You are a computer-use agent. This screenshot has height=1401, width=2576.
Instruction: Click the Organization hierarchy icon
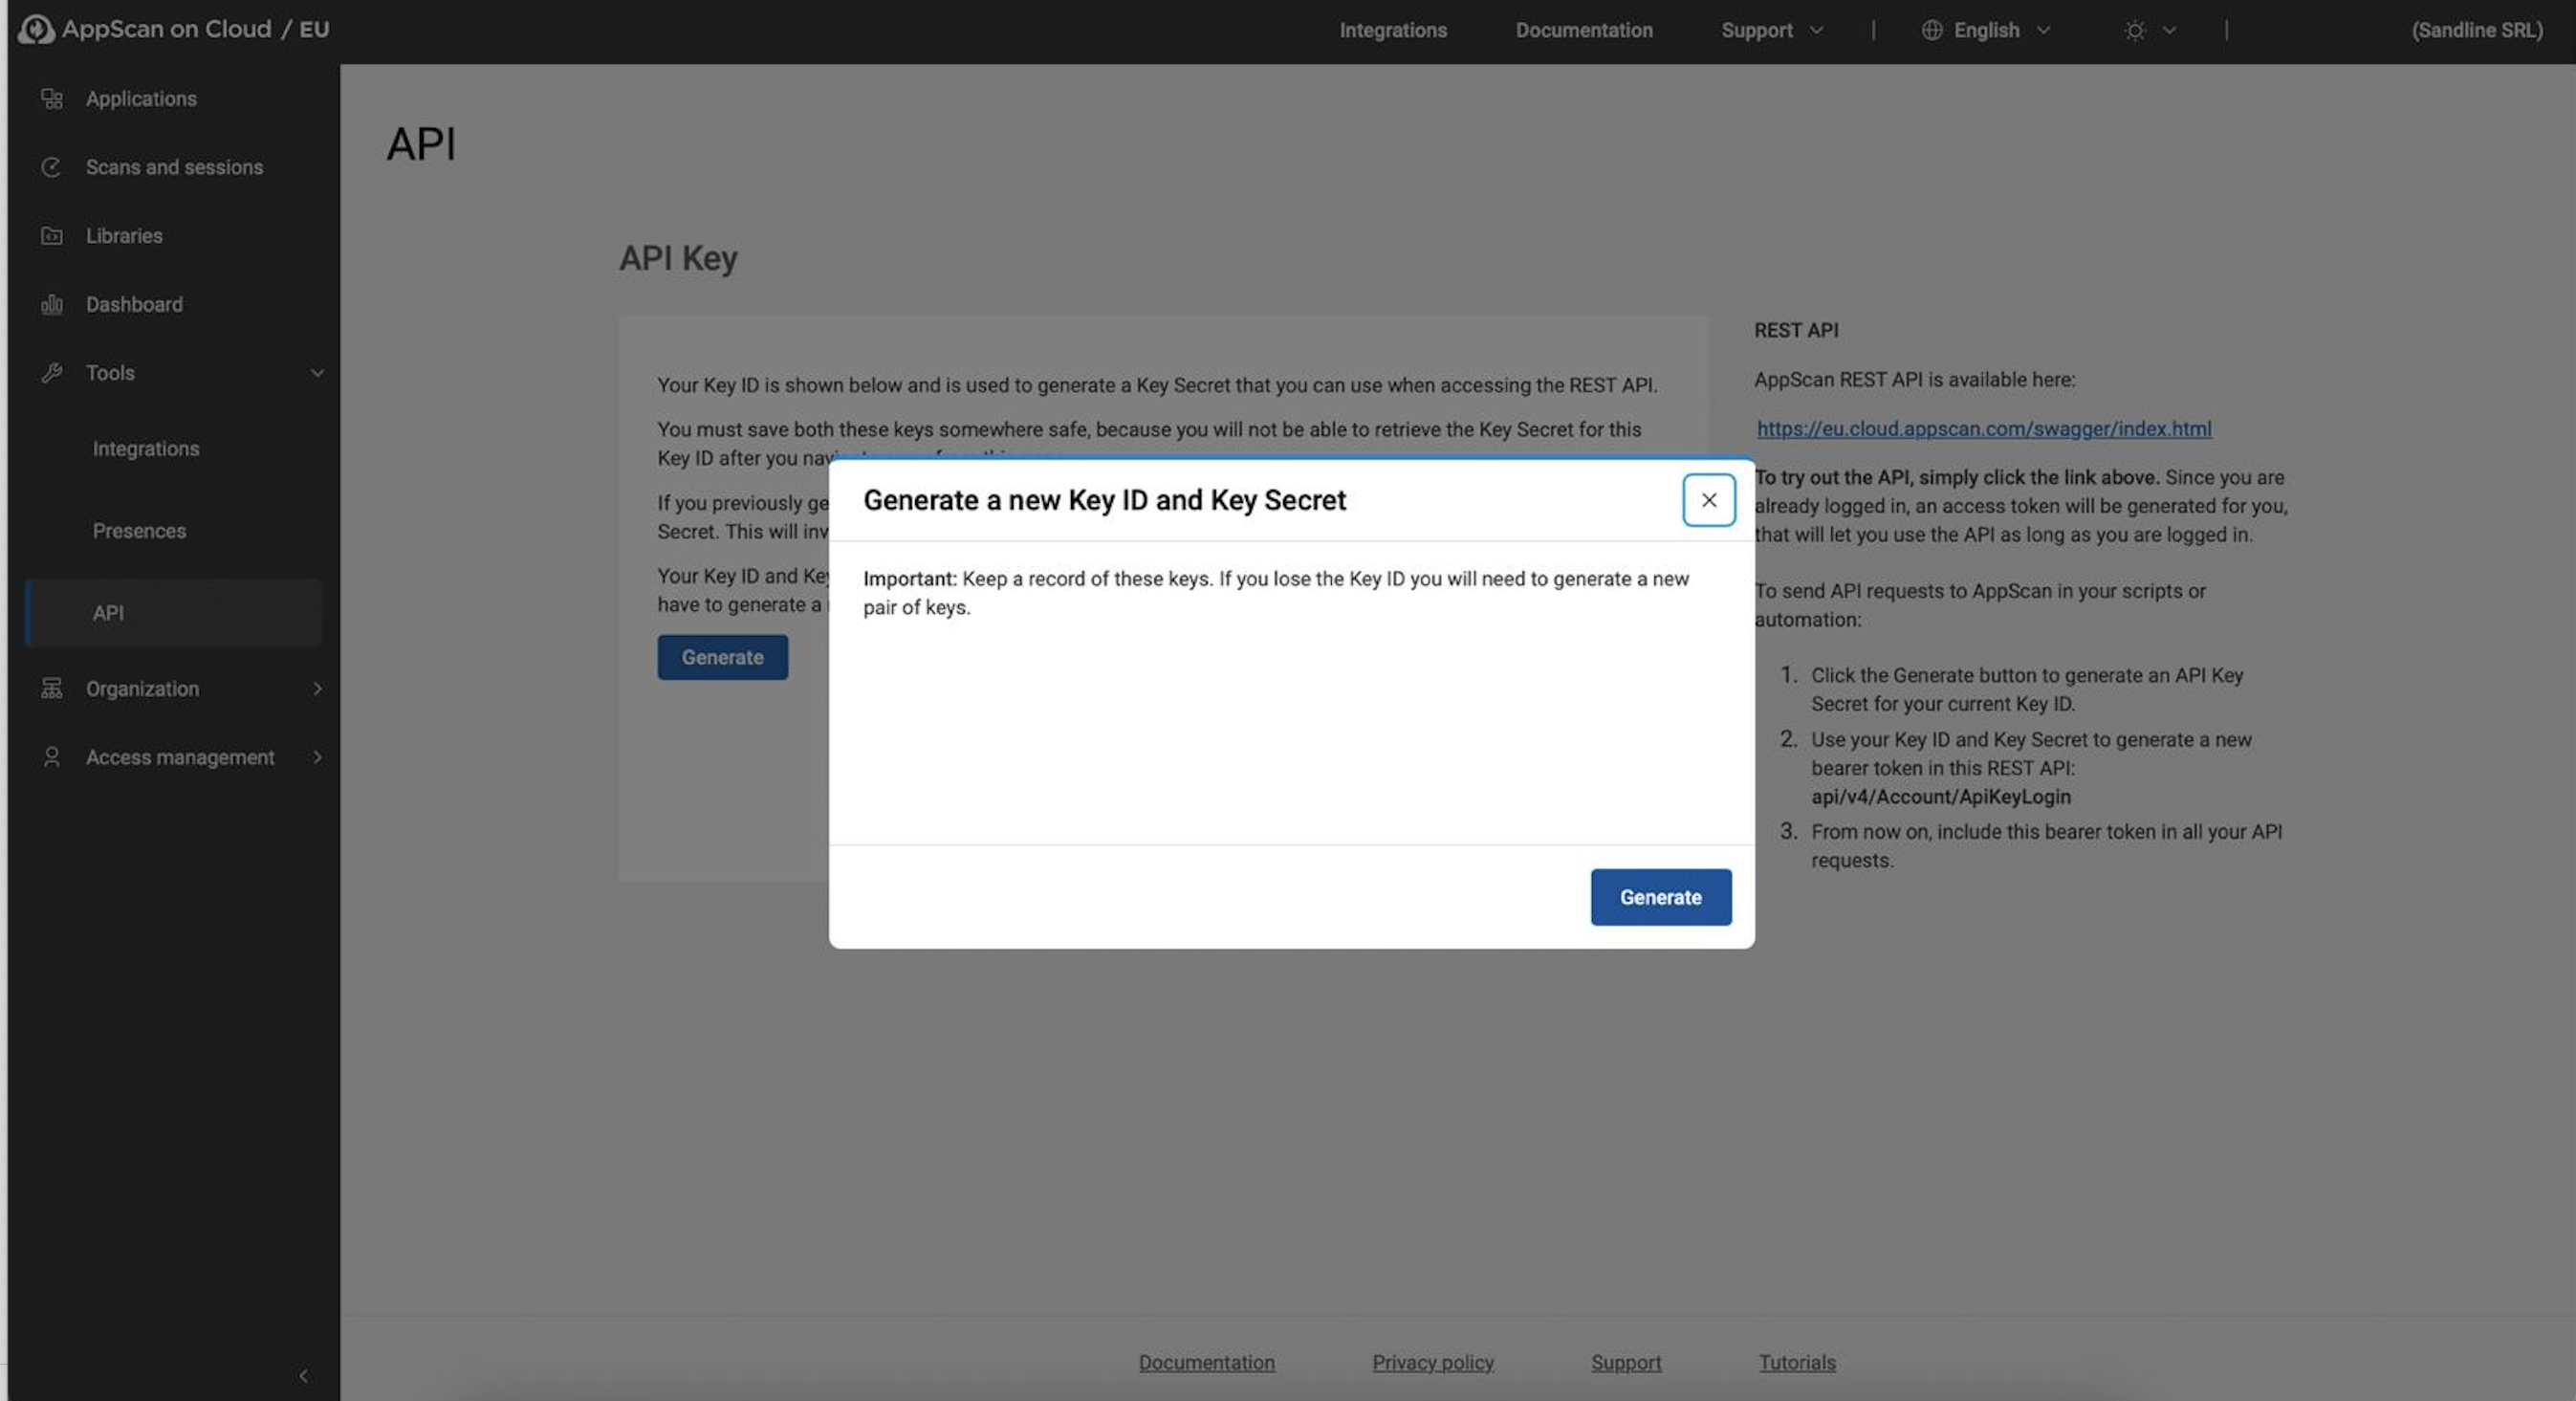(x=52, y=688)
